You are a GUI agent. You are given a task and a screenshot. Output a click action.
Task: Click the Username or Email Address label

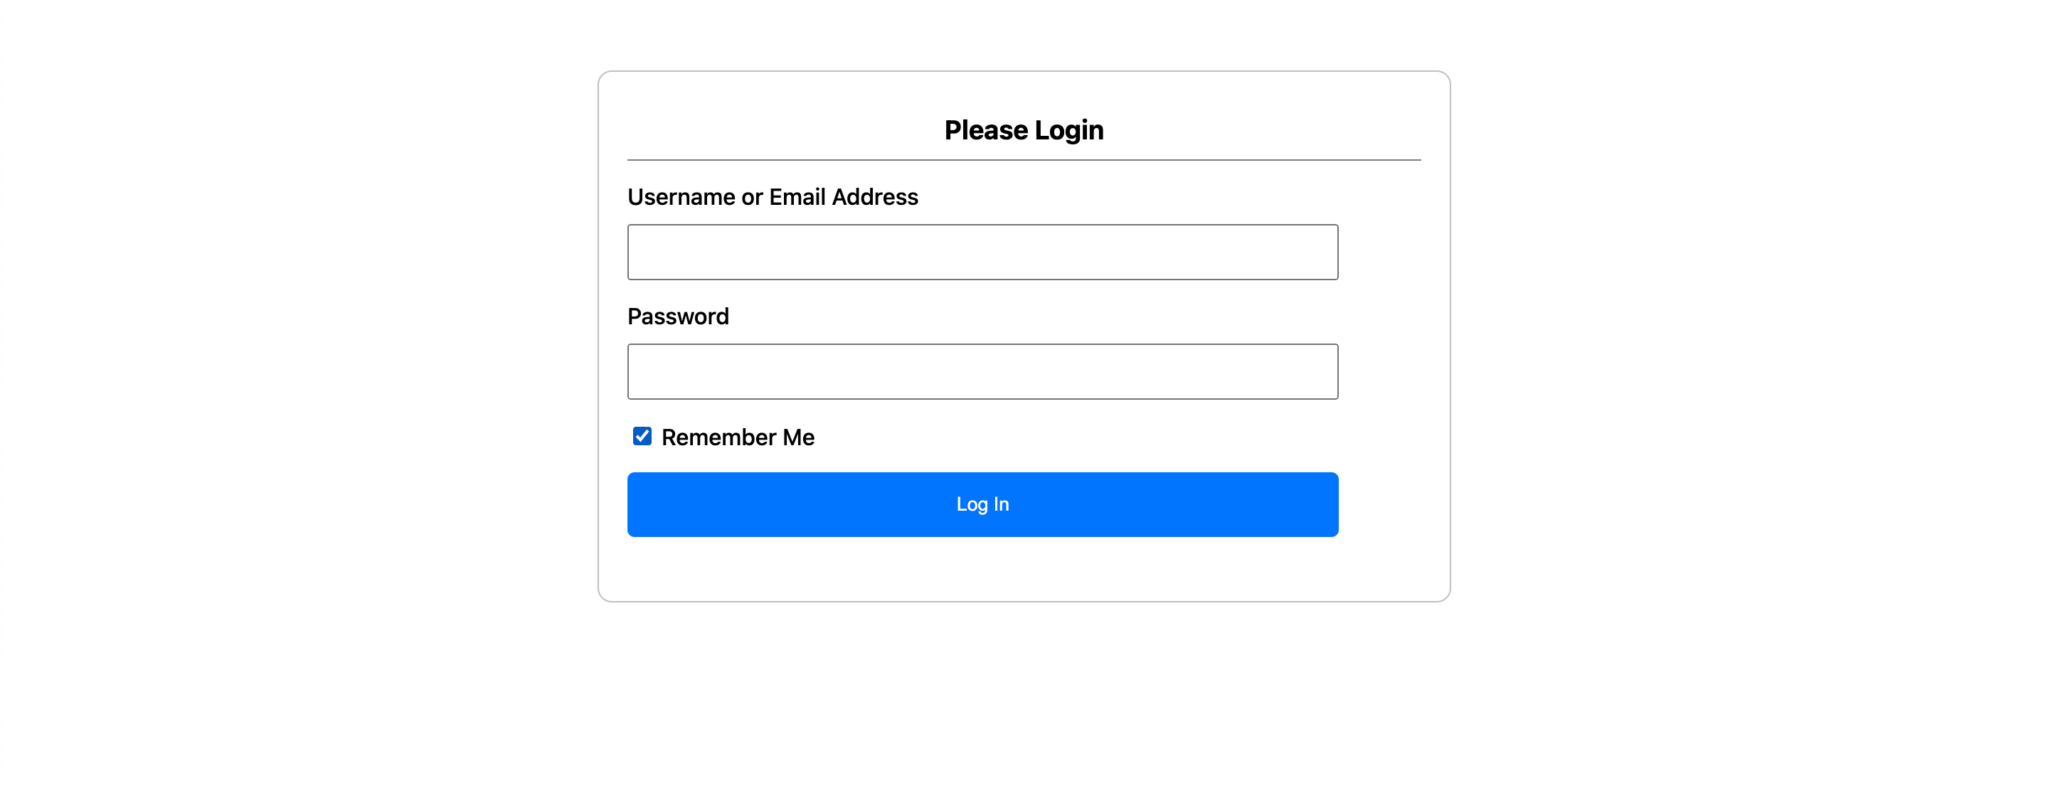tap(772, 197)
